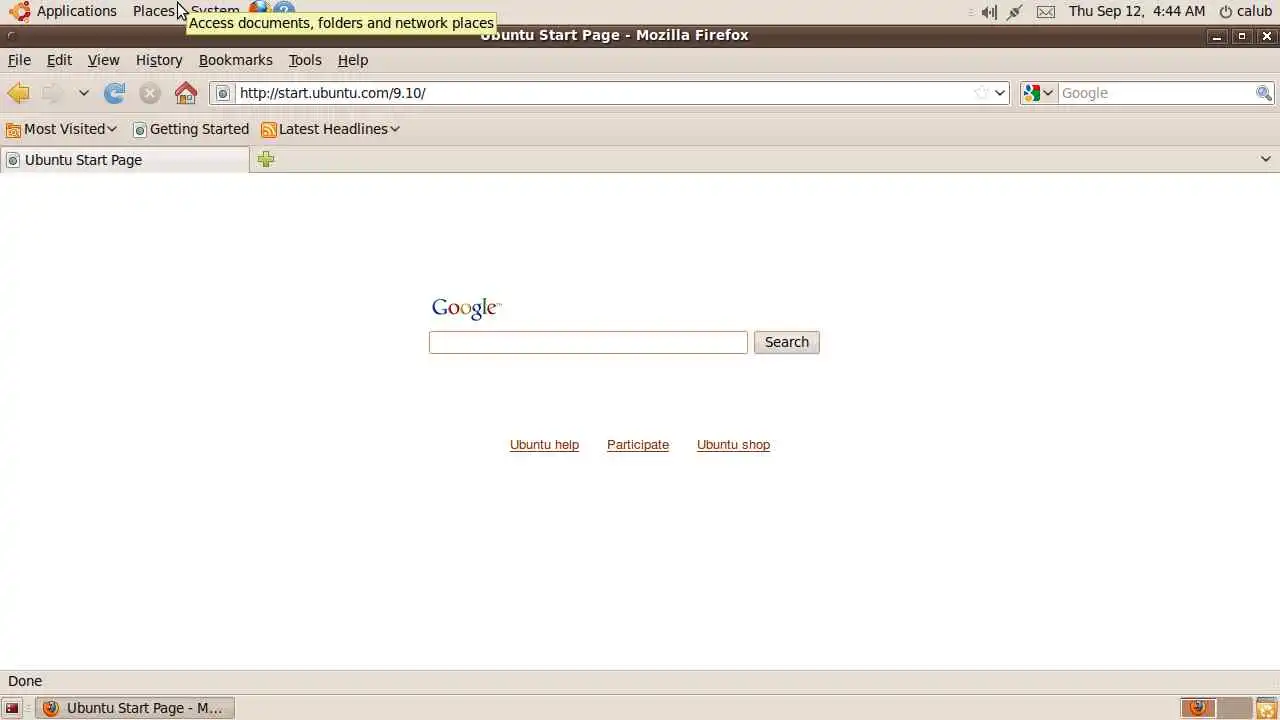Open the Applications menu in top panel
The height and width of the screenshot is (720, 1280).
(x=76, y=11)
